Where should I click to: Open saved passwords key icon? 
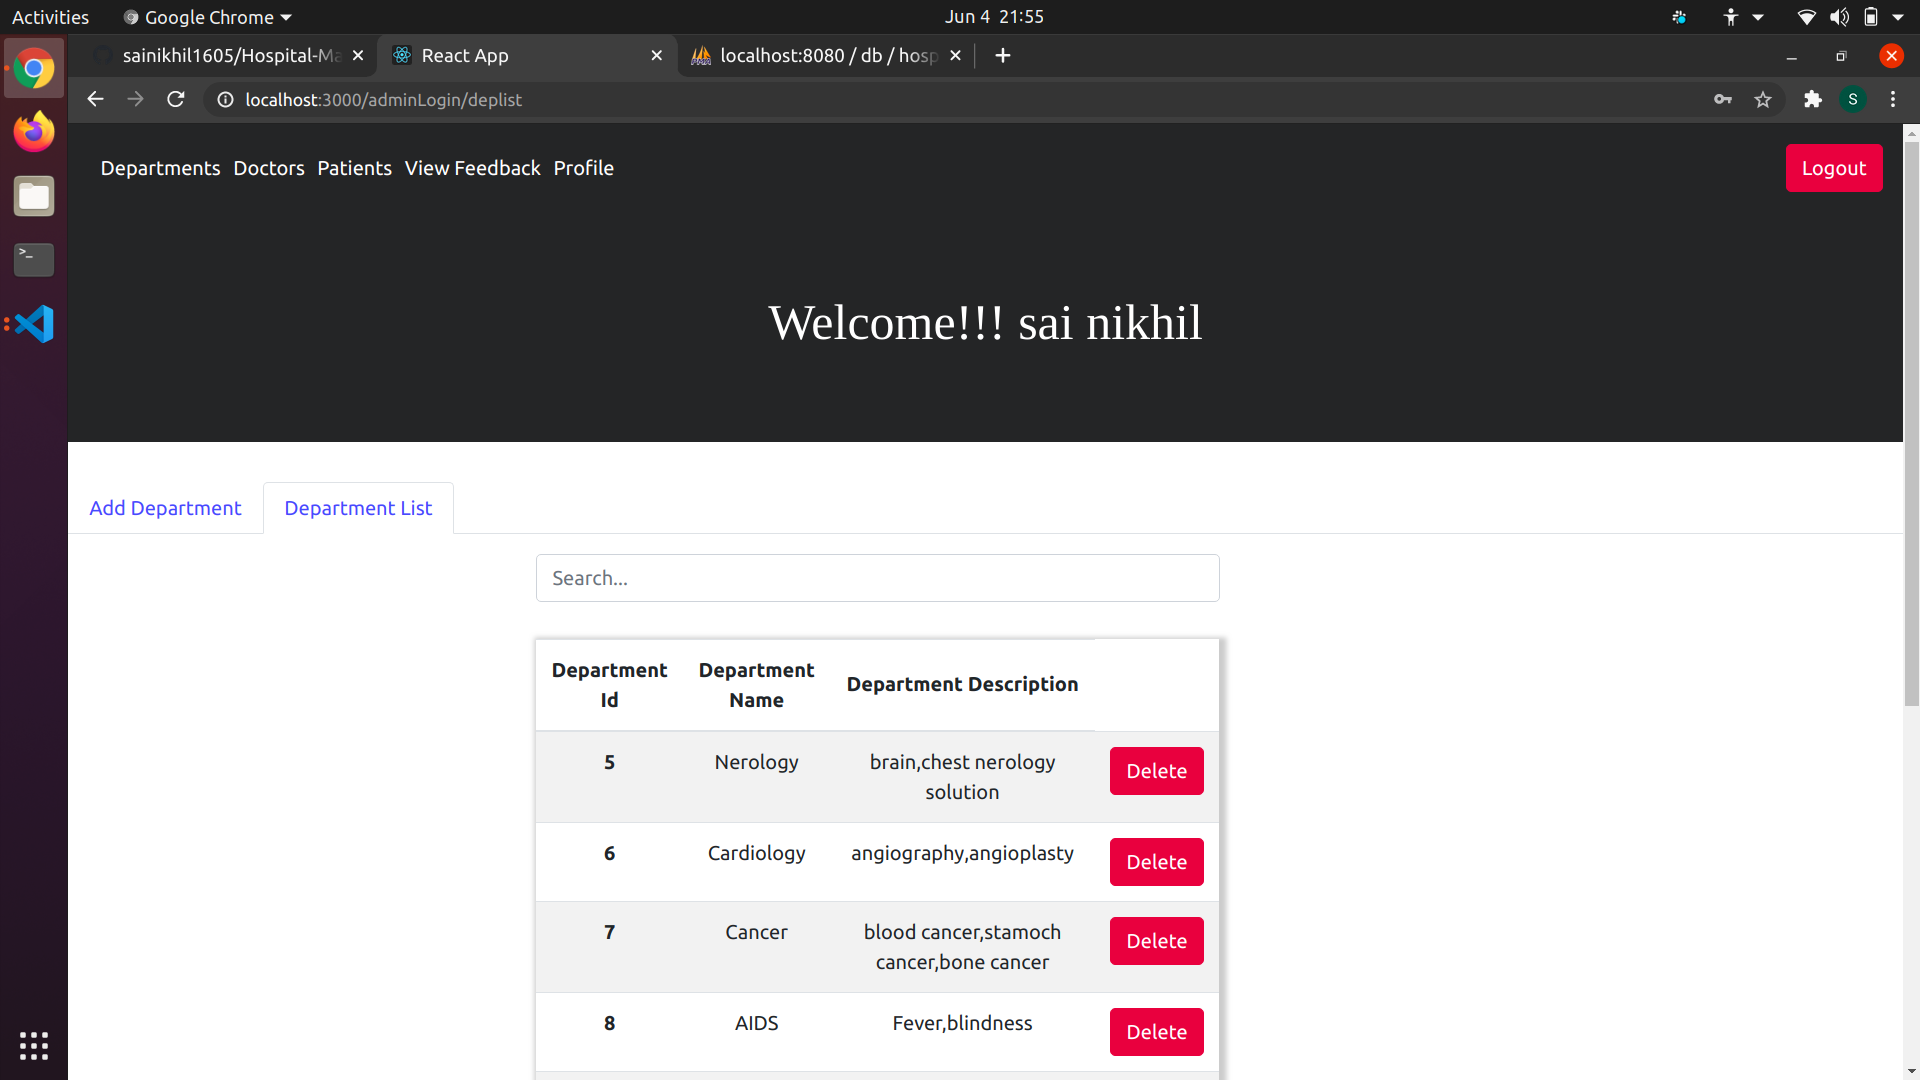(x=1722, y=99)
